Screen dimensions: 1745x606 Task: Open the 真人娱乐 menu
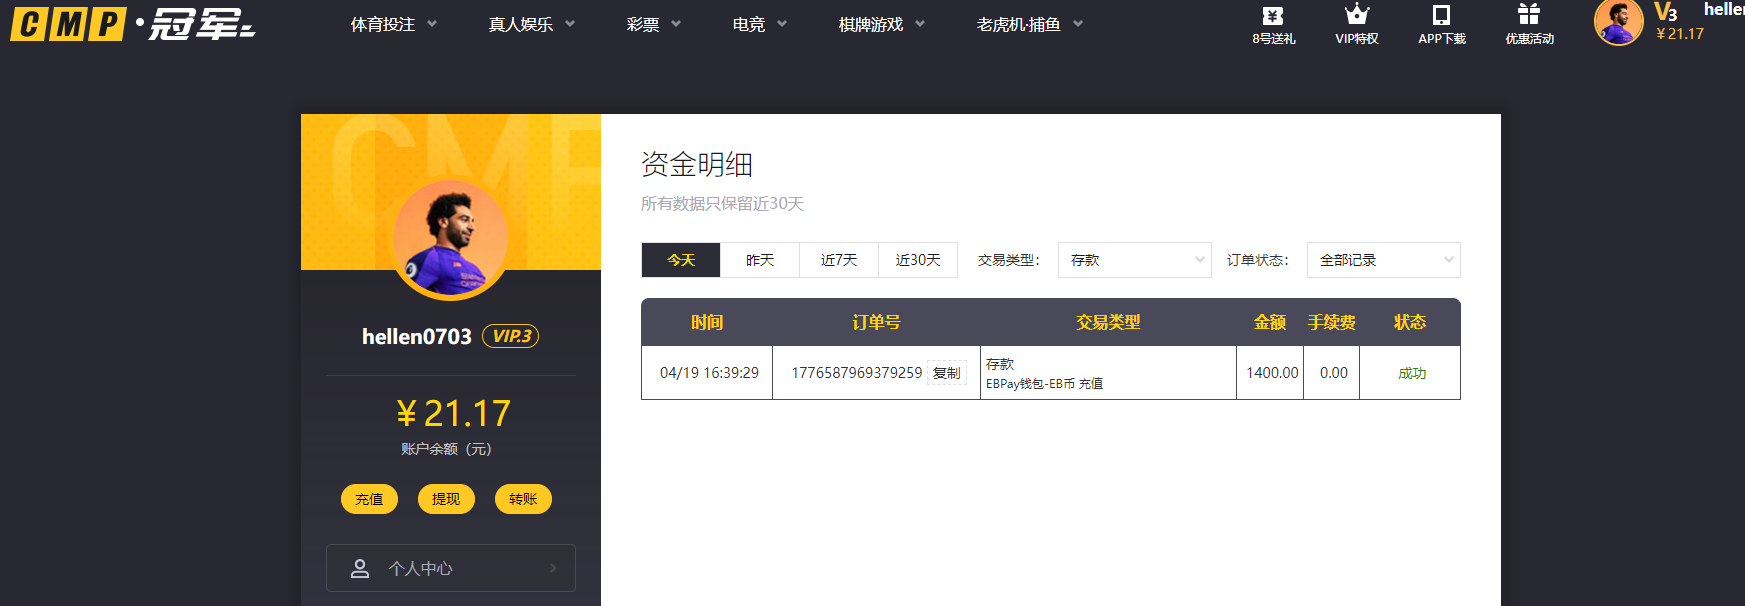pyautogui.click(x=520, y=24)
